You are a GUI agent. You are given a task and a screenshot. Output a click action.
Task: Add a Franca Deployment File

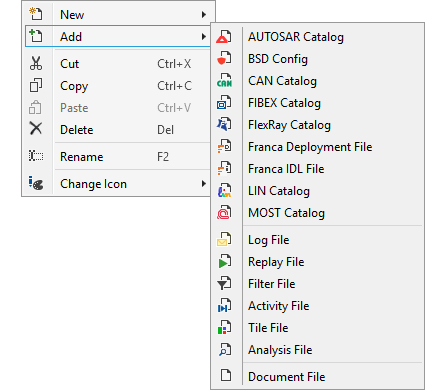(318, 147)
